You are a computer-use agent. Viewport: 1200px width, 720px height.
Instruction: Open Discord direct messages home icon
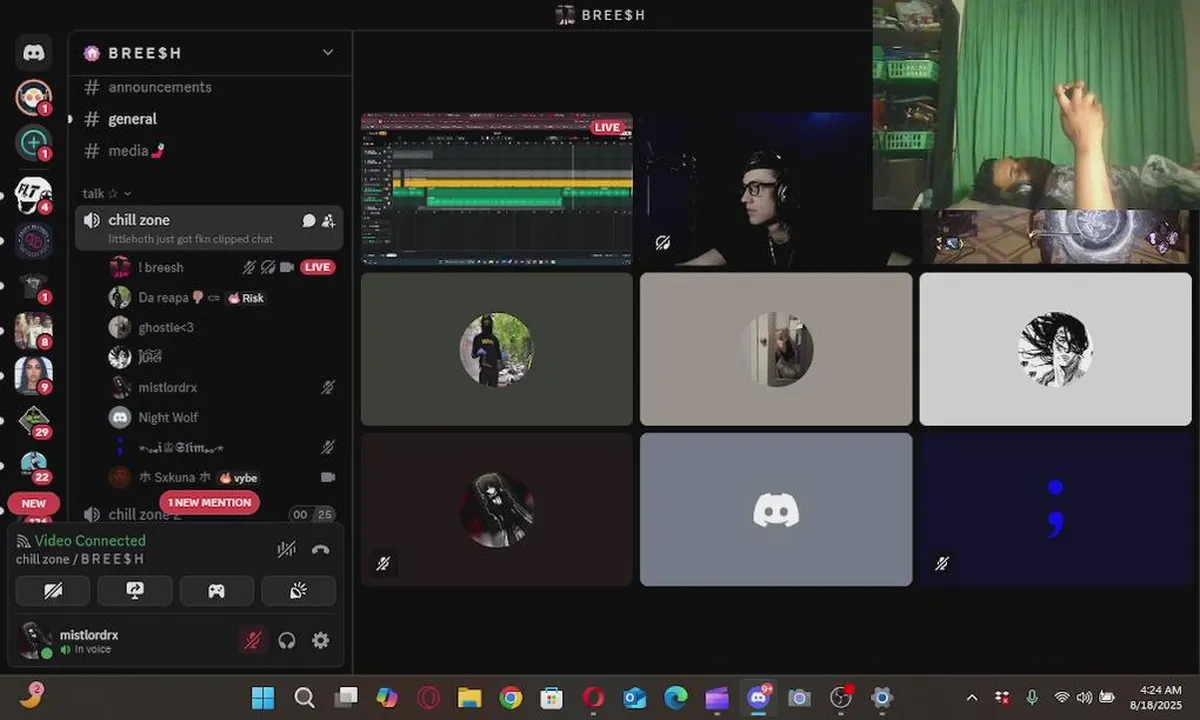coord(34,52)
